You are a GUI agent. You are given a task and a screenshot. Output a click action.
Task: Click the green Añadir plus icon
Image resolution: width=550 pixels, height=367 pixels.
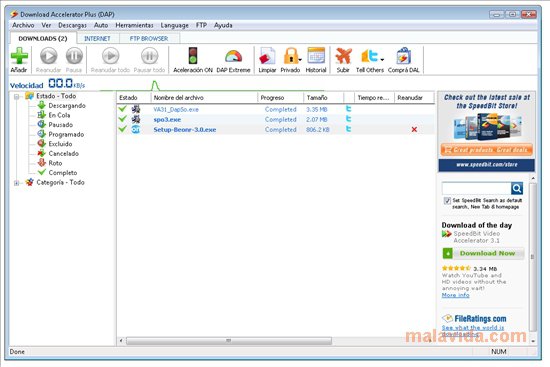(x=19, y=56)
